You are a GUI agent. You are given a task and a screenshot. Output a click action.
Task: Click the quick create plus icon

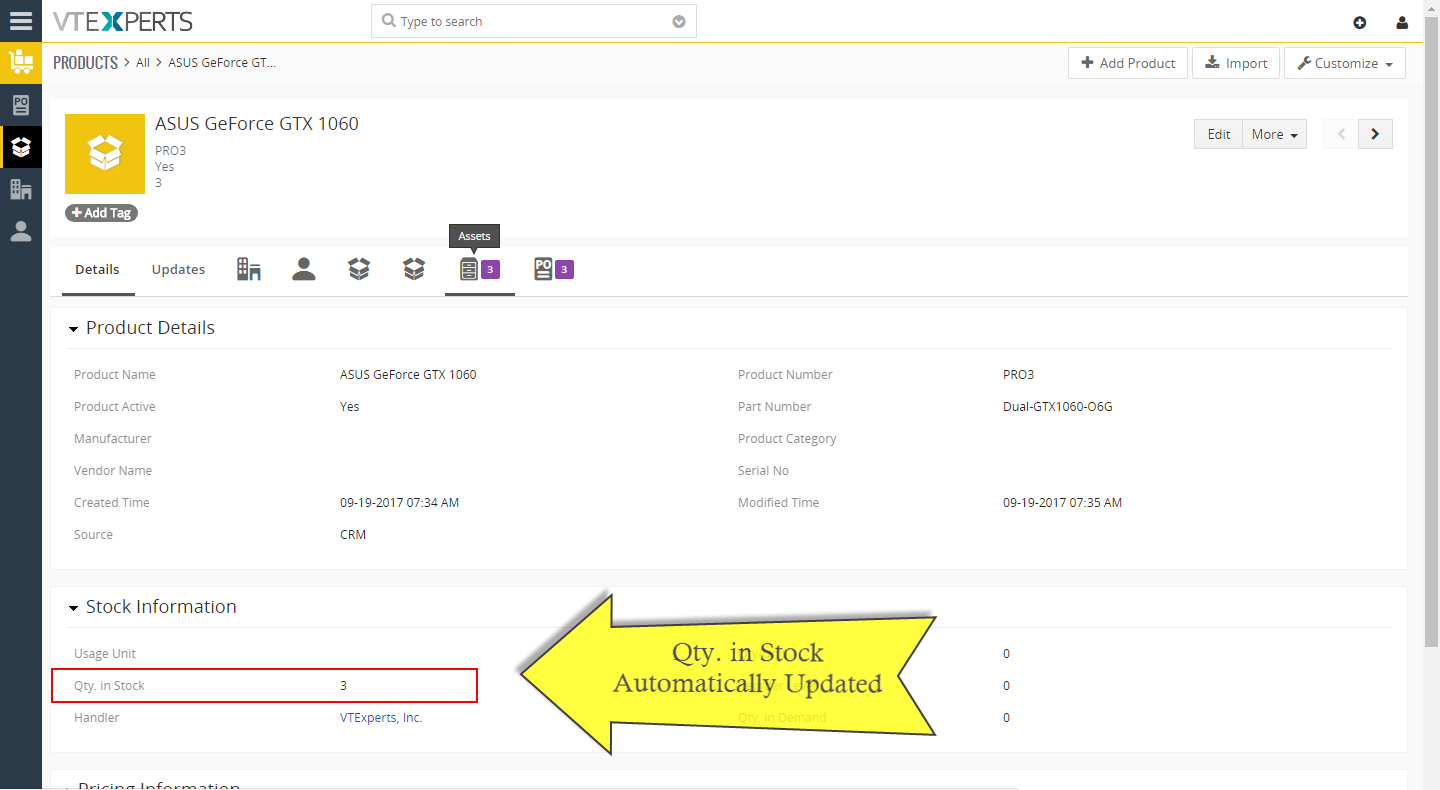tap(1359, 23)
